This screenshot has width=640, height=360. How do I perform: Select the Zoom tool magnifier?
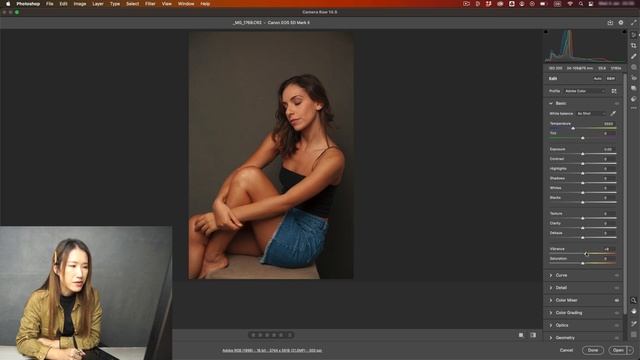633,300
